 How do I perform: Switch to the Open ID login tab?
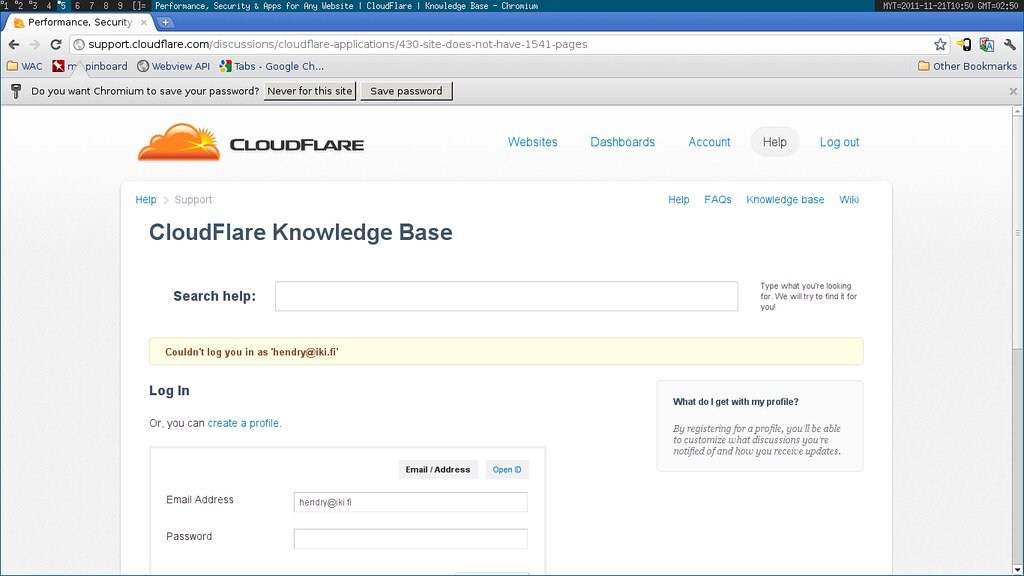[x=507, y=469]
